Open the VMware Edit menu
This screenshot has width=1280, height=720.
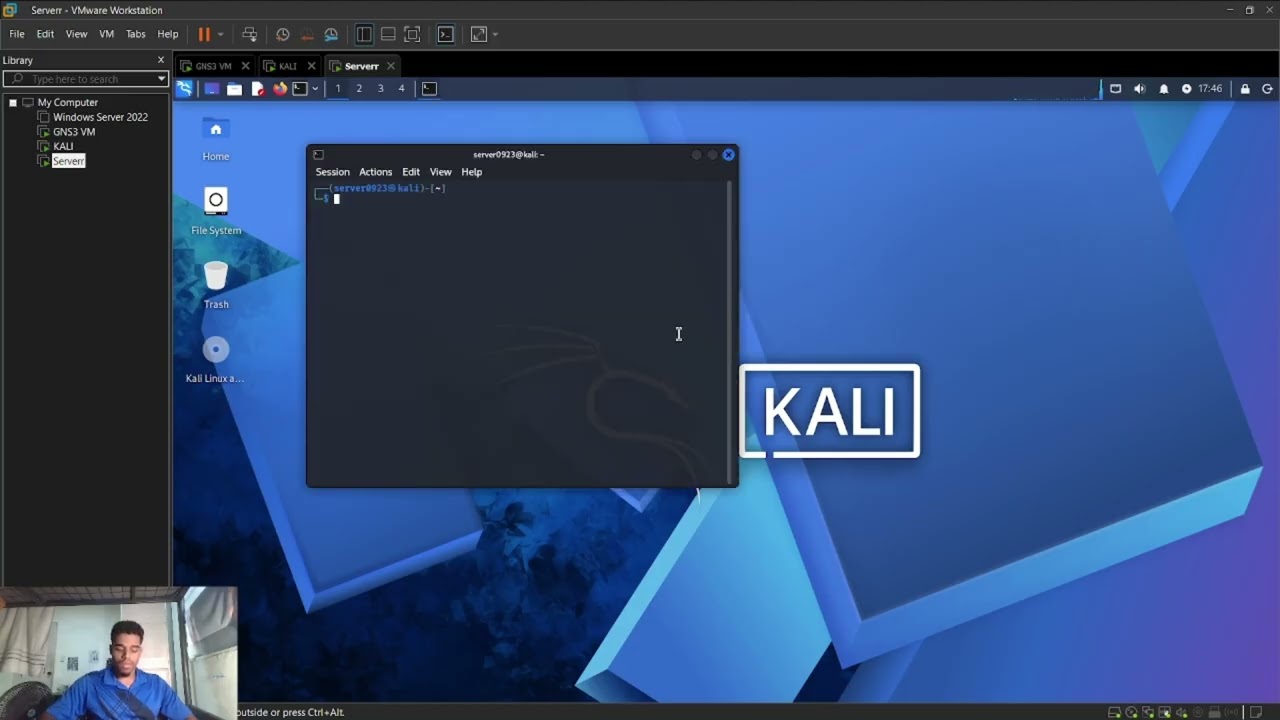click(x=45, y=34)
